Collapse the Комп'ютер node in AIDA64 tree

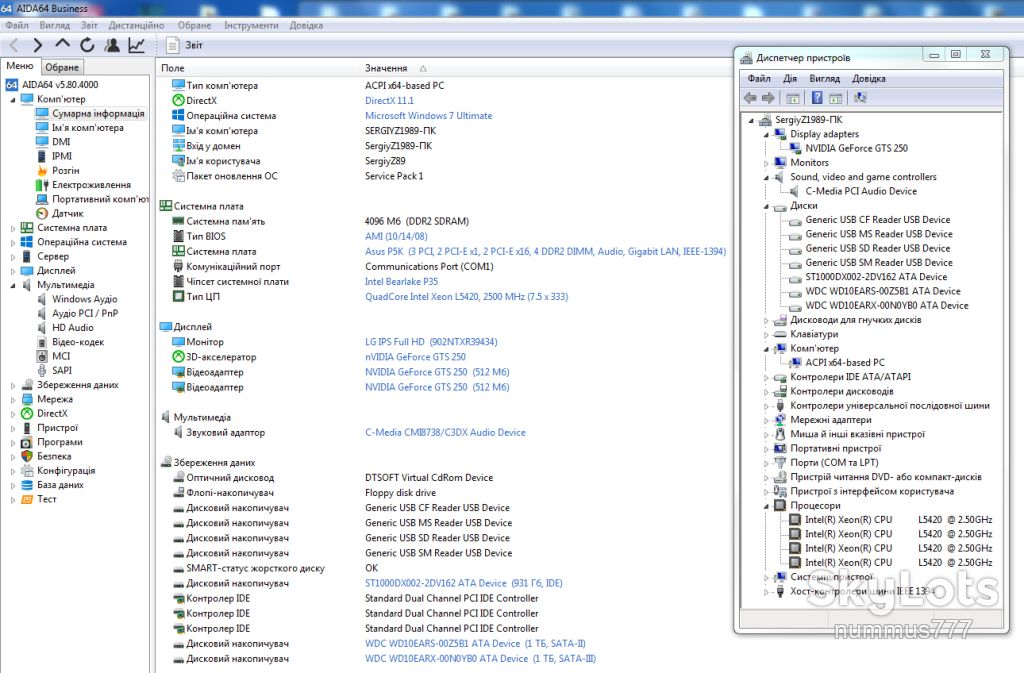tap(13, 100)
